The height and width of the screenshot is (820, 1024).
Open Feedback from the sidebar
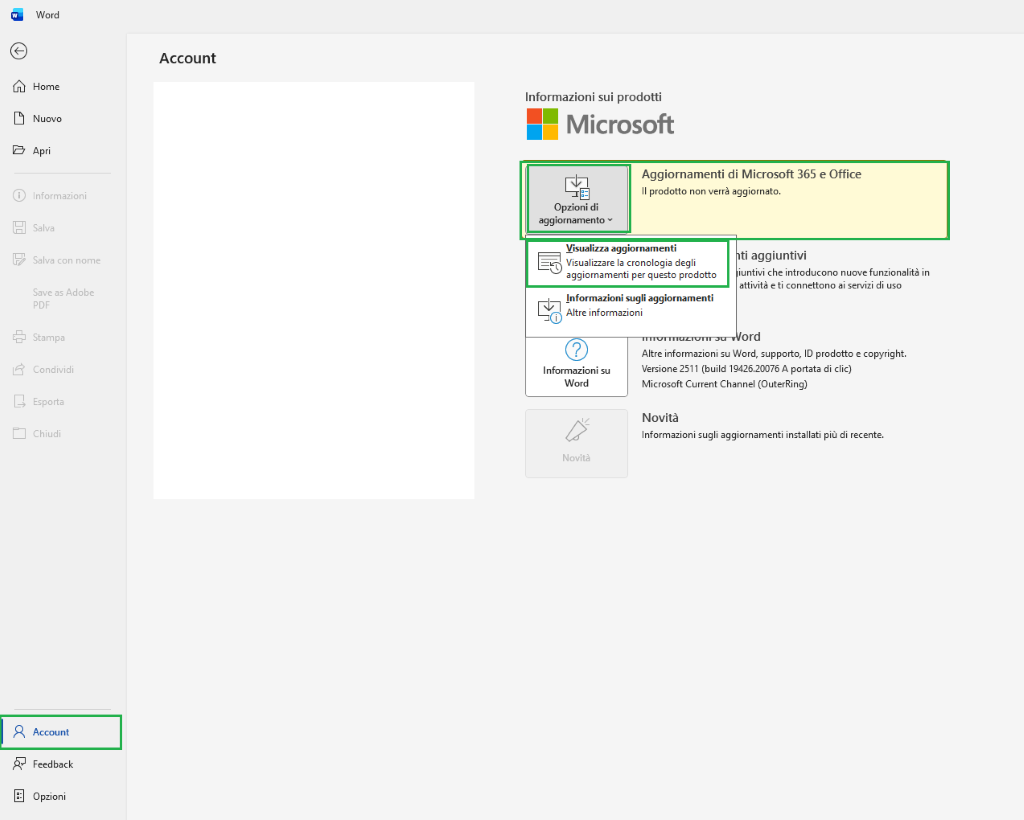point(61,764)
